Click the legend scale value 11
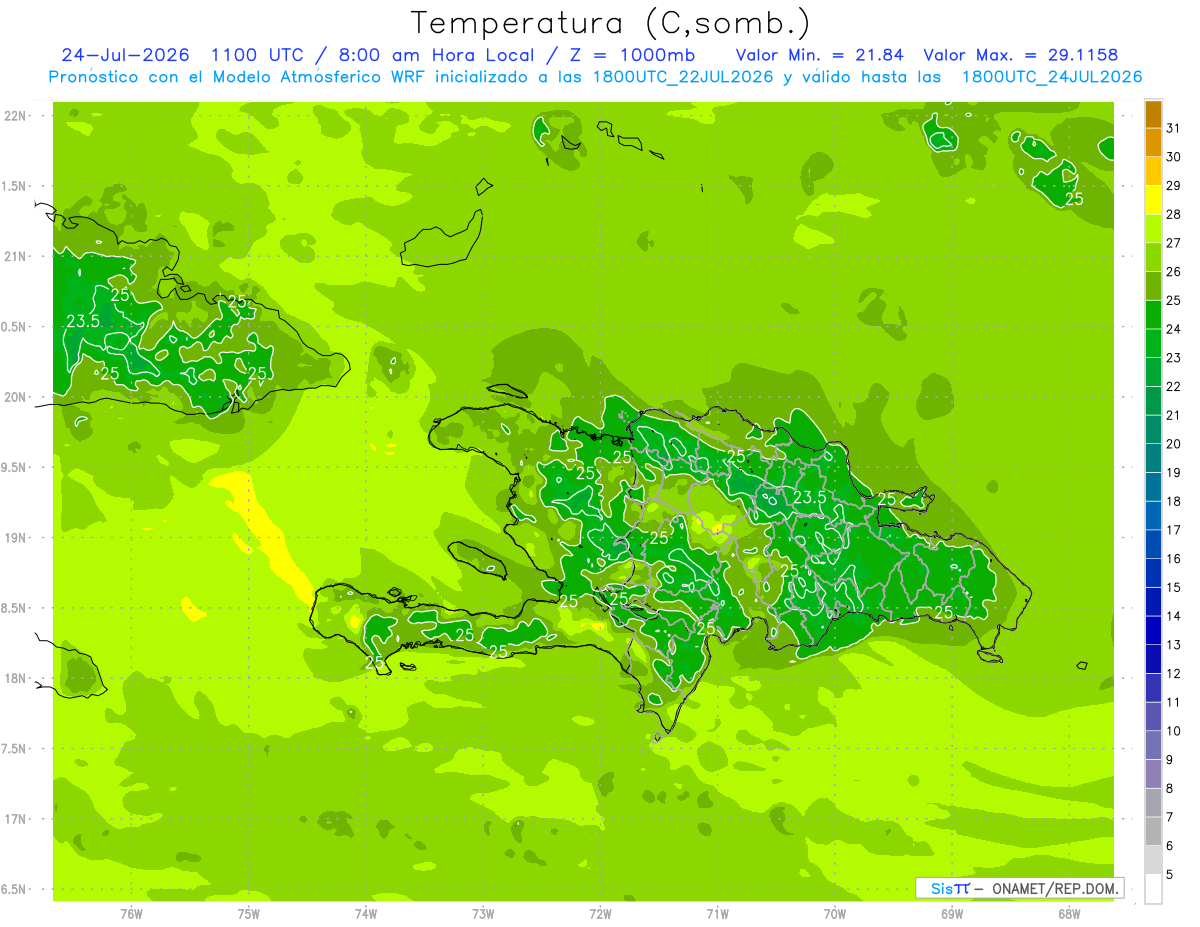The image size is (1200, 927). pos(1174,703)
